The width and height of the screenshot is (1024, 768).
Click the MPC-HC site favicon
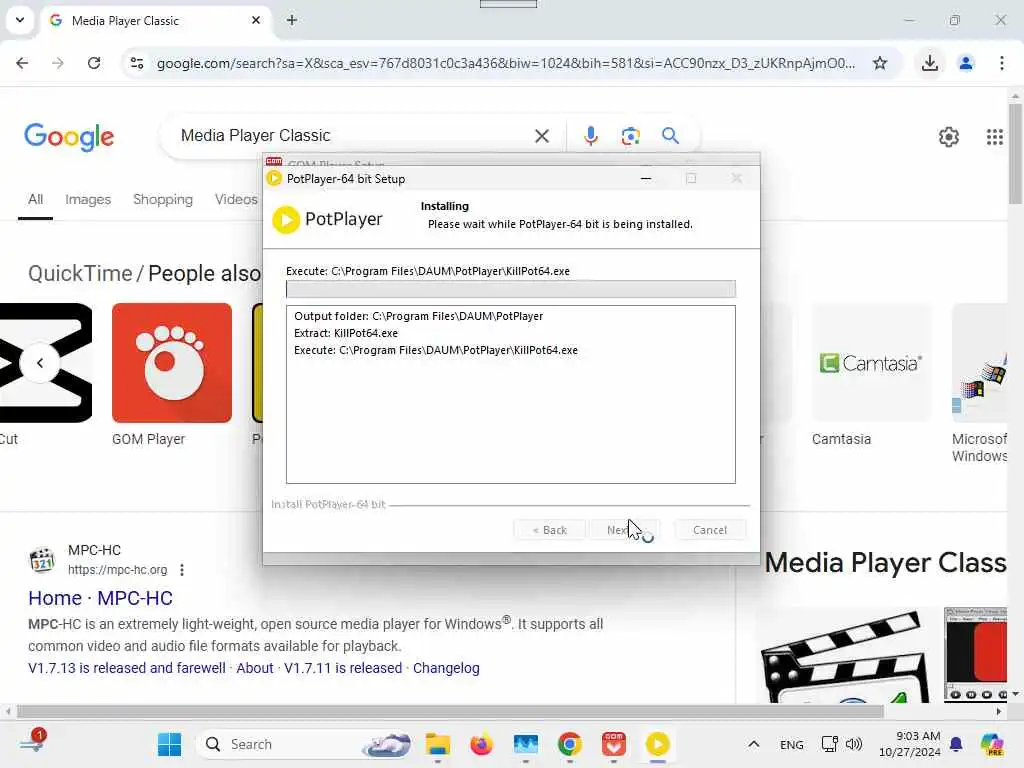point(42,560)
